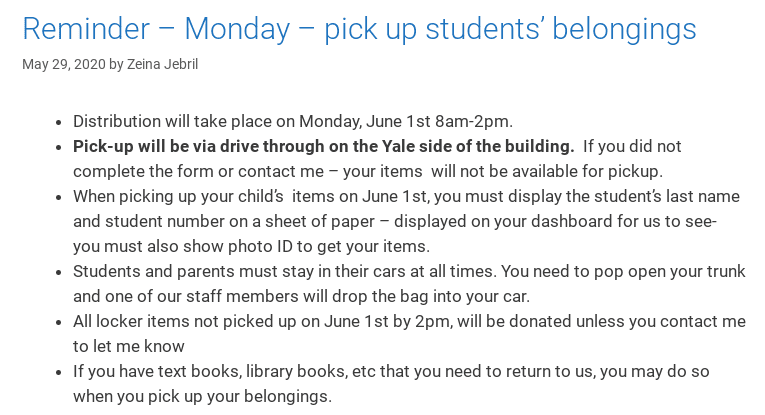Click the line about staff dropping the bag into your car
The height and width of the screenshot is (415, 765).
pos(301,296)
